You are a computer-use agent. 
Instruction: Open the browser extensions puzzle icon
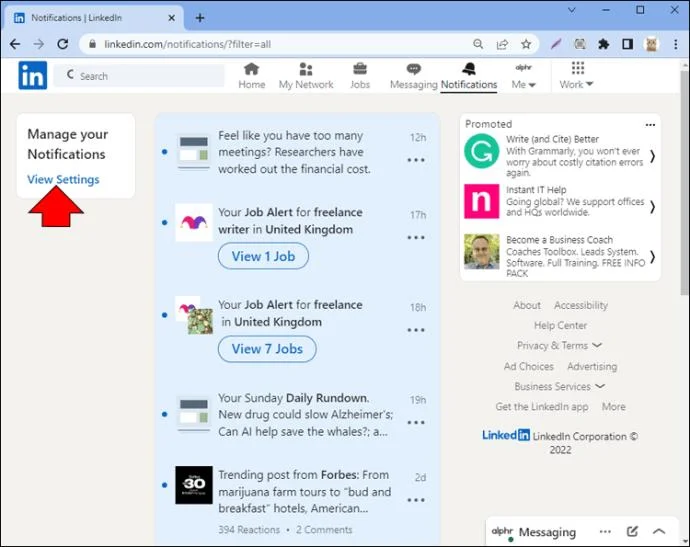603,44
